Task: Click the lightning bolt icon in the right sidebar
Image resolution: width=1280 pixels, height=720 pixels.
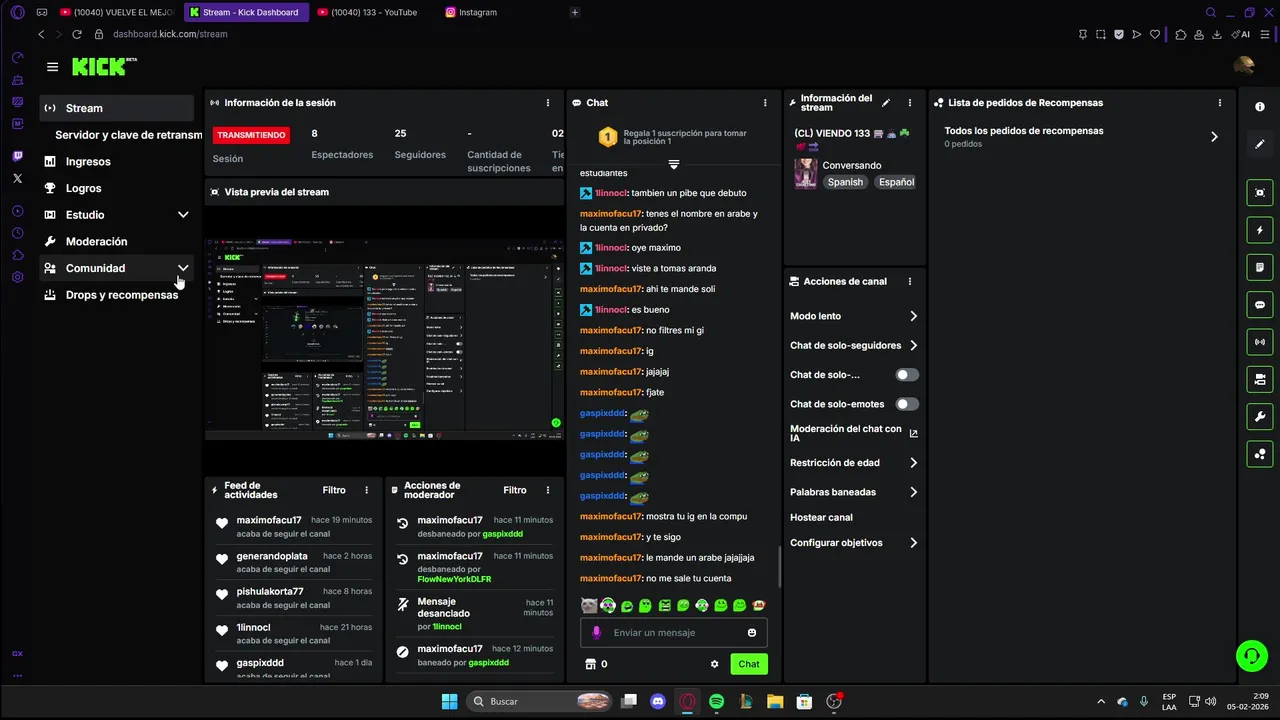Action: 1260,230
